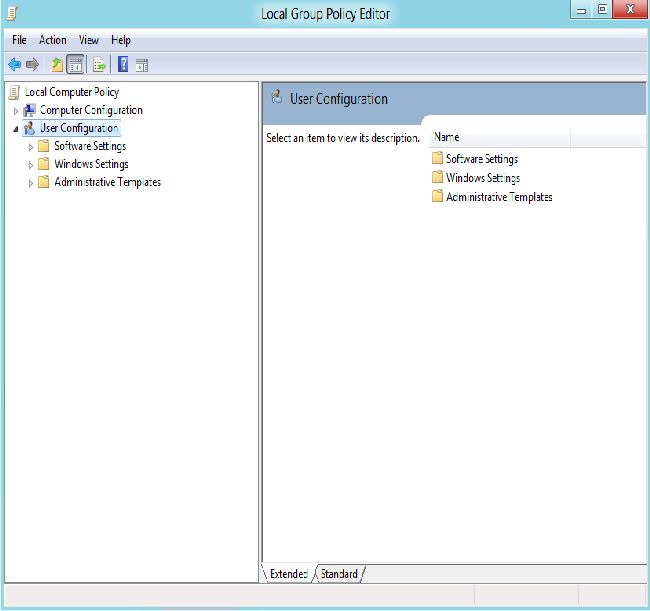Select Administrative Templates in right pane list
650x611 pixels.
[499, 196]
